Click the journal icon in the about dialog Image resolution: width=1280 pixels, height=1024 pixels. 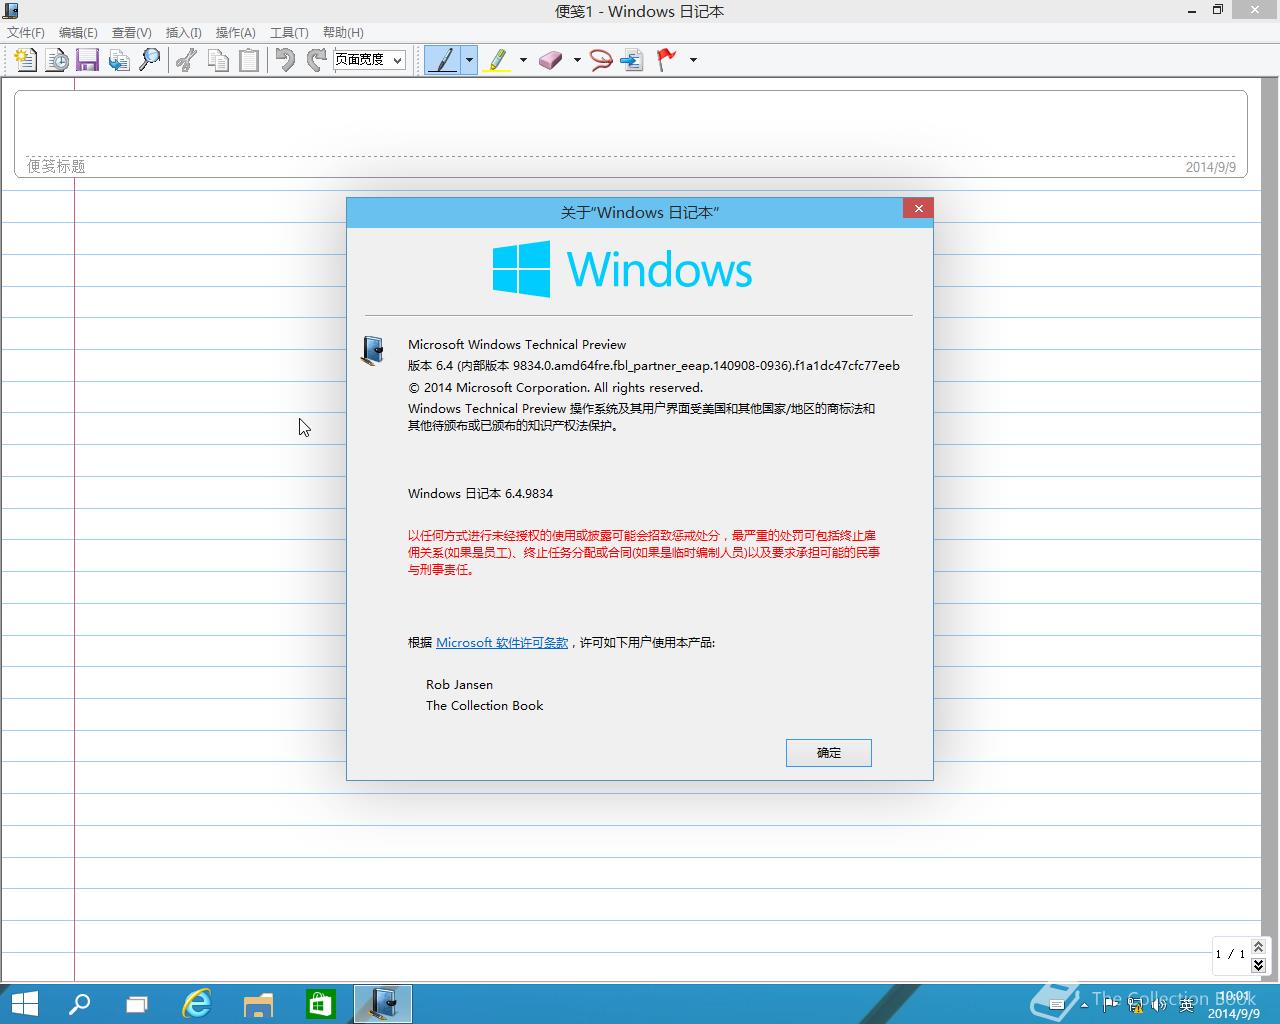click(373, 350)
